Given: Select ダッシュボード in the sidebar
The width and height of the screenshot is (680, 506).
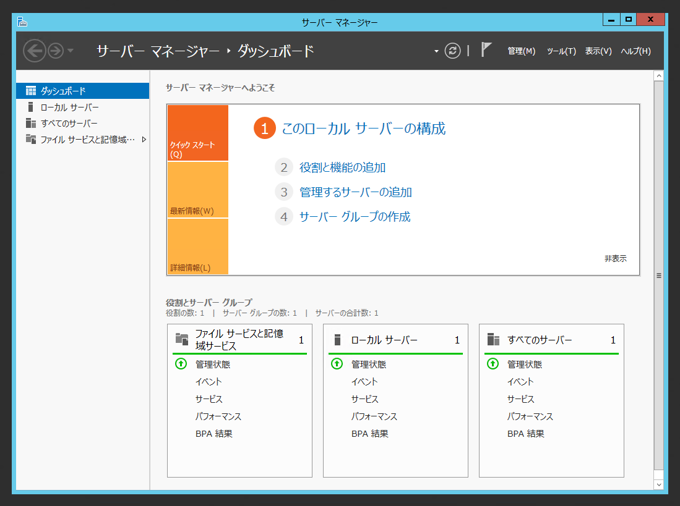Looking at the screenshot, I should [82, 91].
